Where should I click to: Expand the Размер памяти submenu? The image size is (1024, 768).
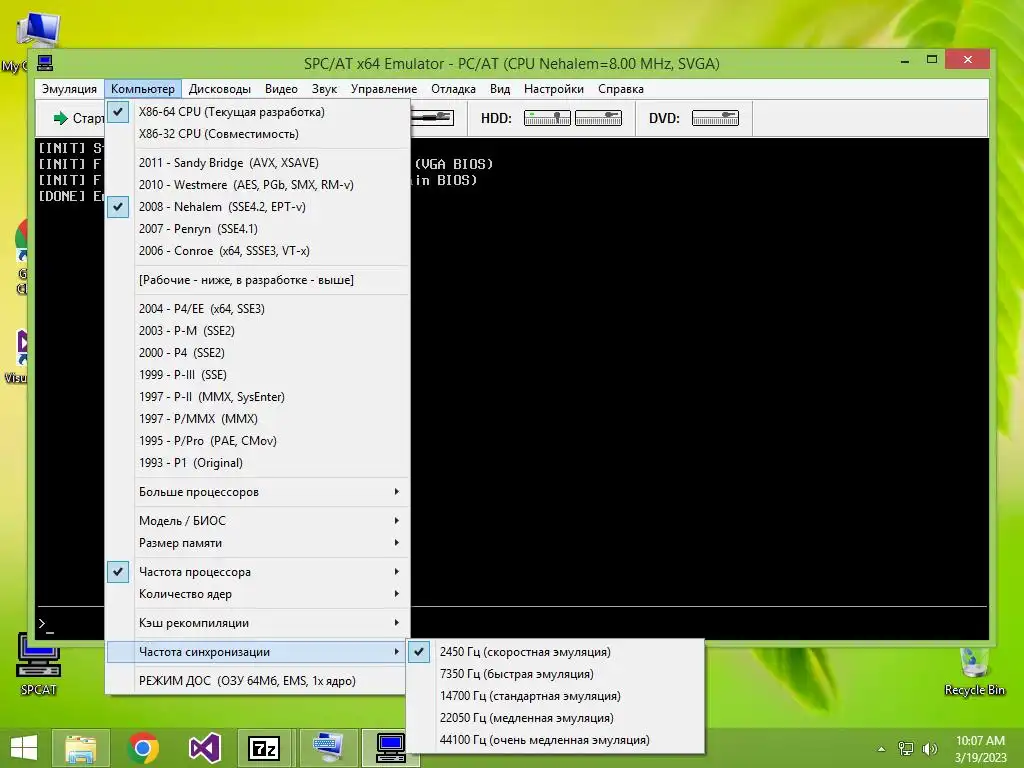coord(257,543)
